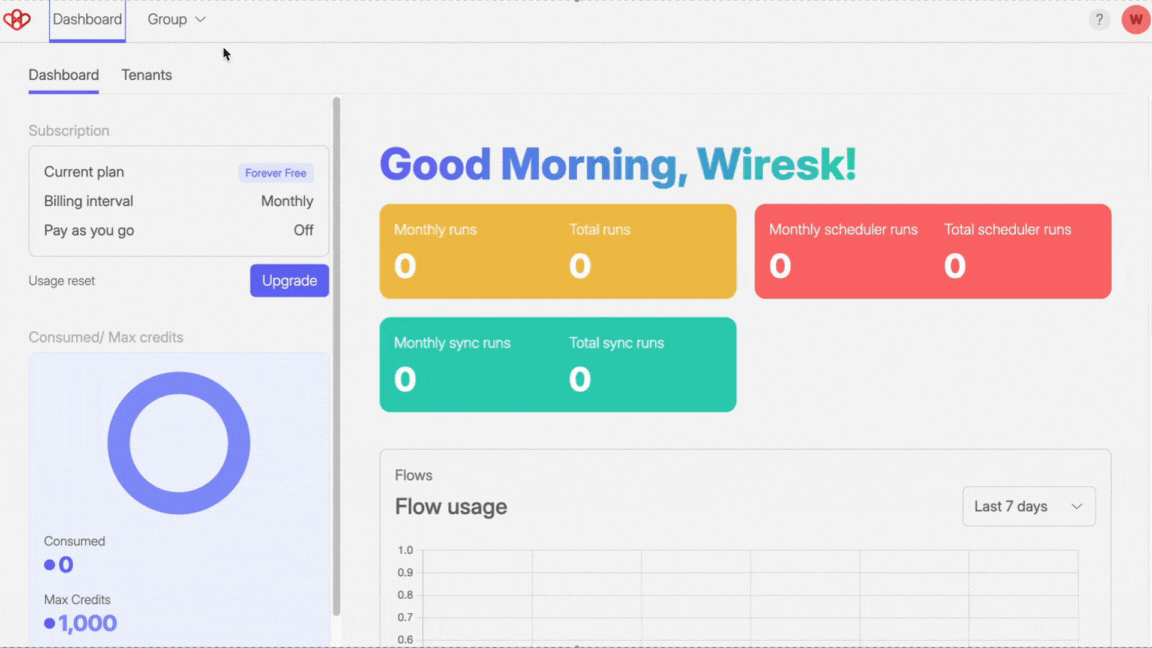Open the Last 7 days dropdown
This screenshot has height=648, width=1152.
click(1029, 506)
